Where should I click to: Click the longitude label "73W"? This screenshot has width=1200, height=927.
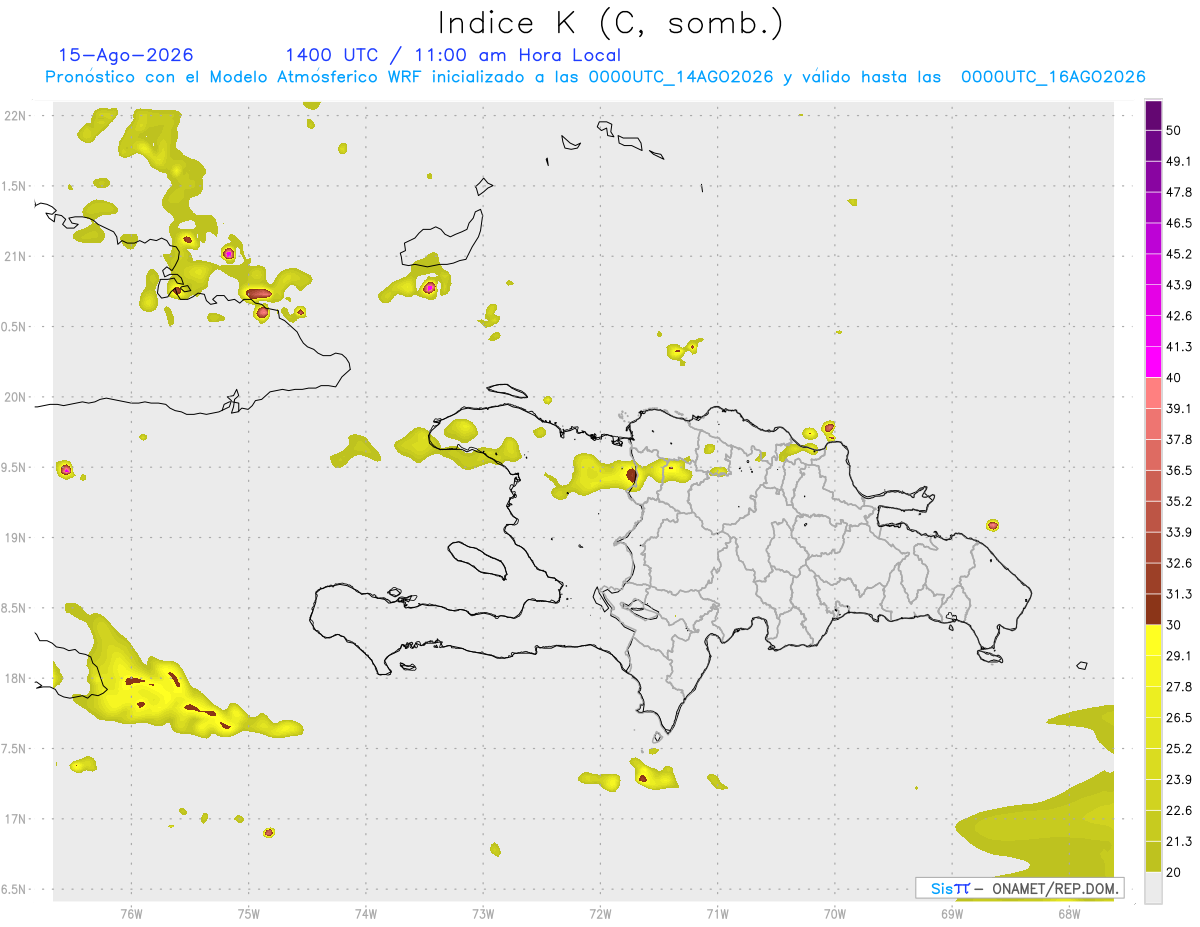[x=483, y=912]
